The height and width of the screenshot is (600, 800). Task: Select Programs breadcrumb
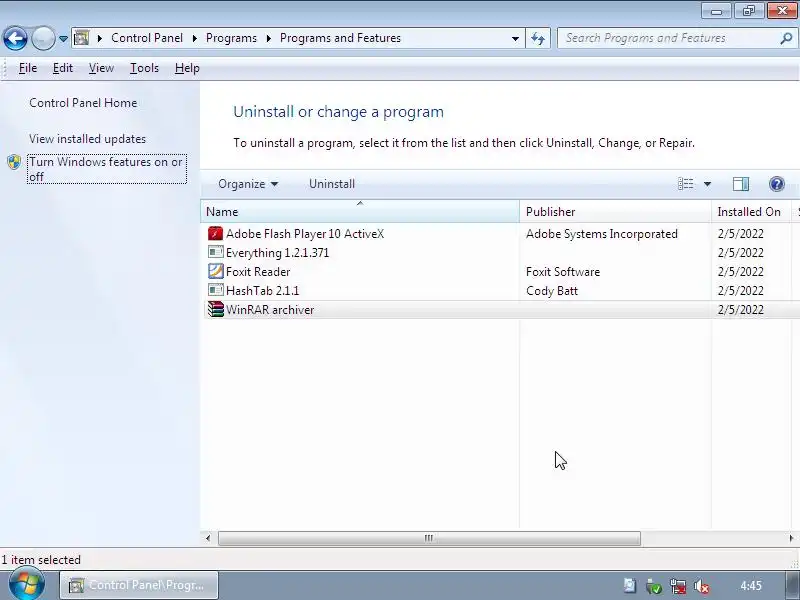tap(231, 38)
